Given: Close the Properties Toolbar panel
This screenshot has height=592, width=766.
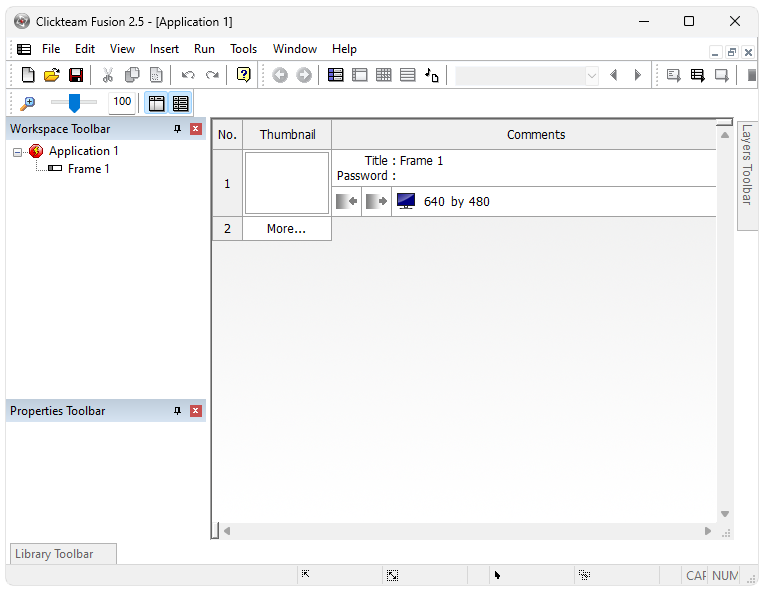Looking at the screenshot, I should tap(196, 411).
